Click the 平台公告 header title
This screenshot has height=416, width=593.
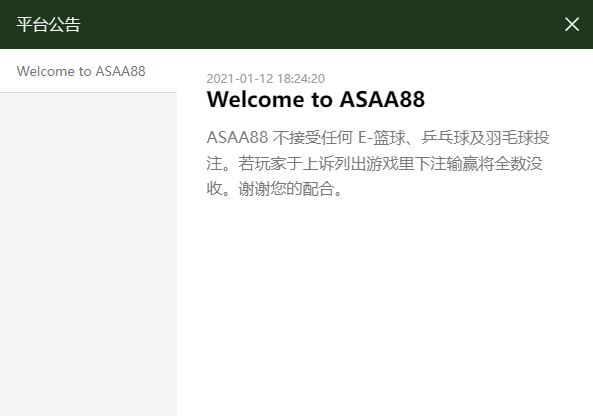click(x=48, y=25)
